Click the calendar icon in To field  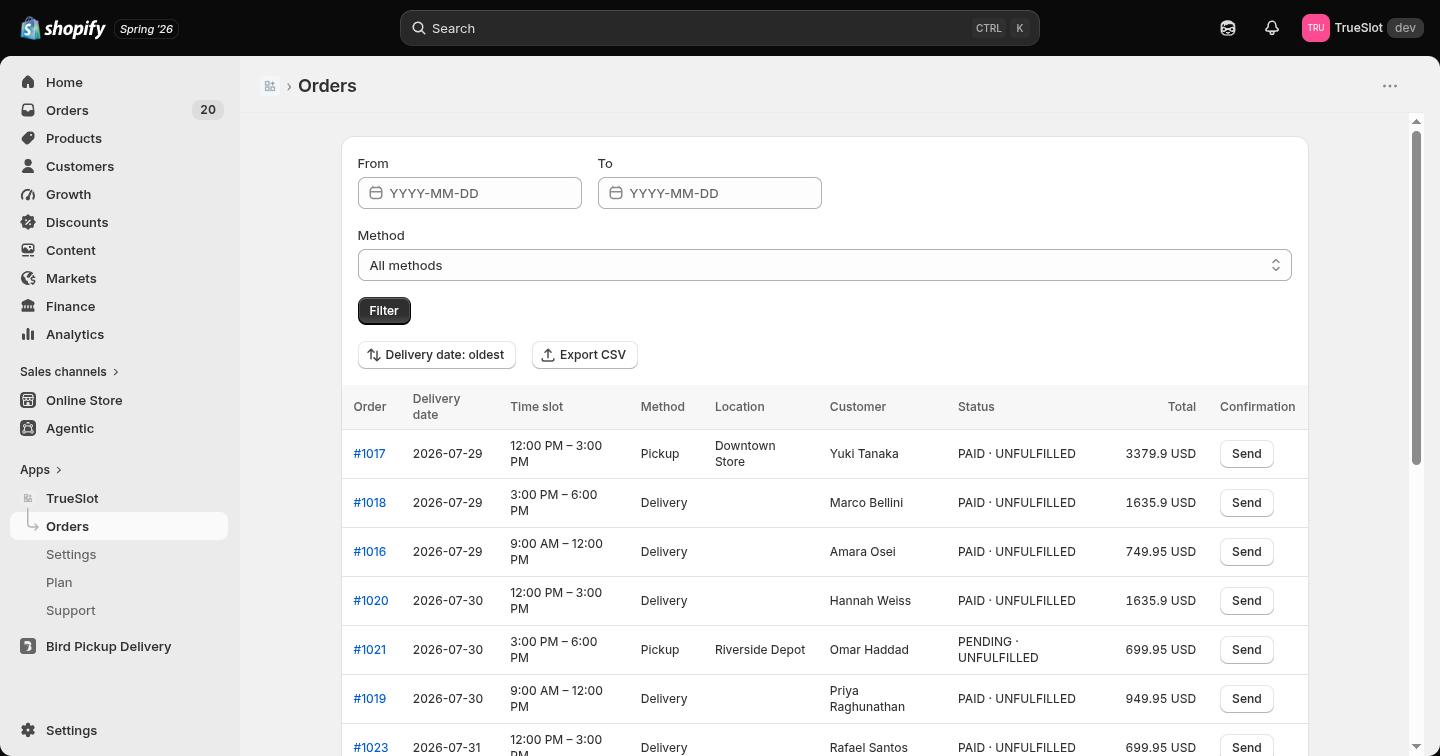[x=616, y=193]
